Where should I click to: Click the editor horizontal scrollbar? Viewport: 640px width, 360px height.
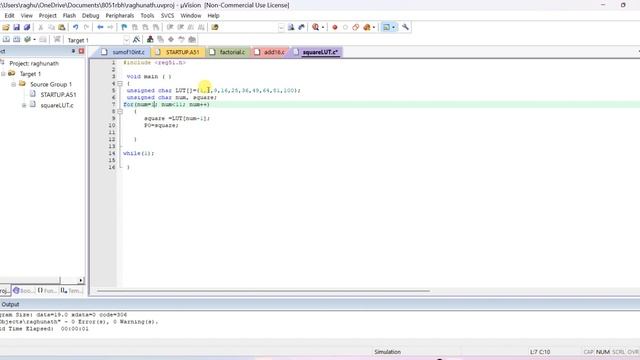pos(263,291)
